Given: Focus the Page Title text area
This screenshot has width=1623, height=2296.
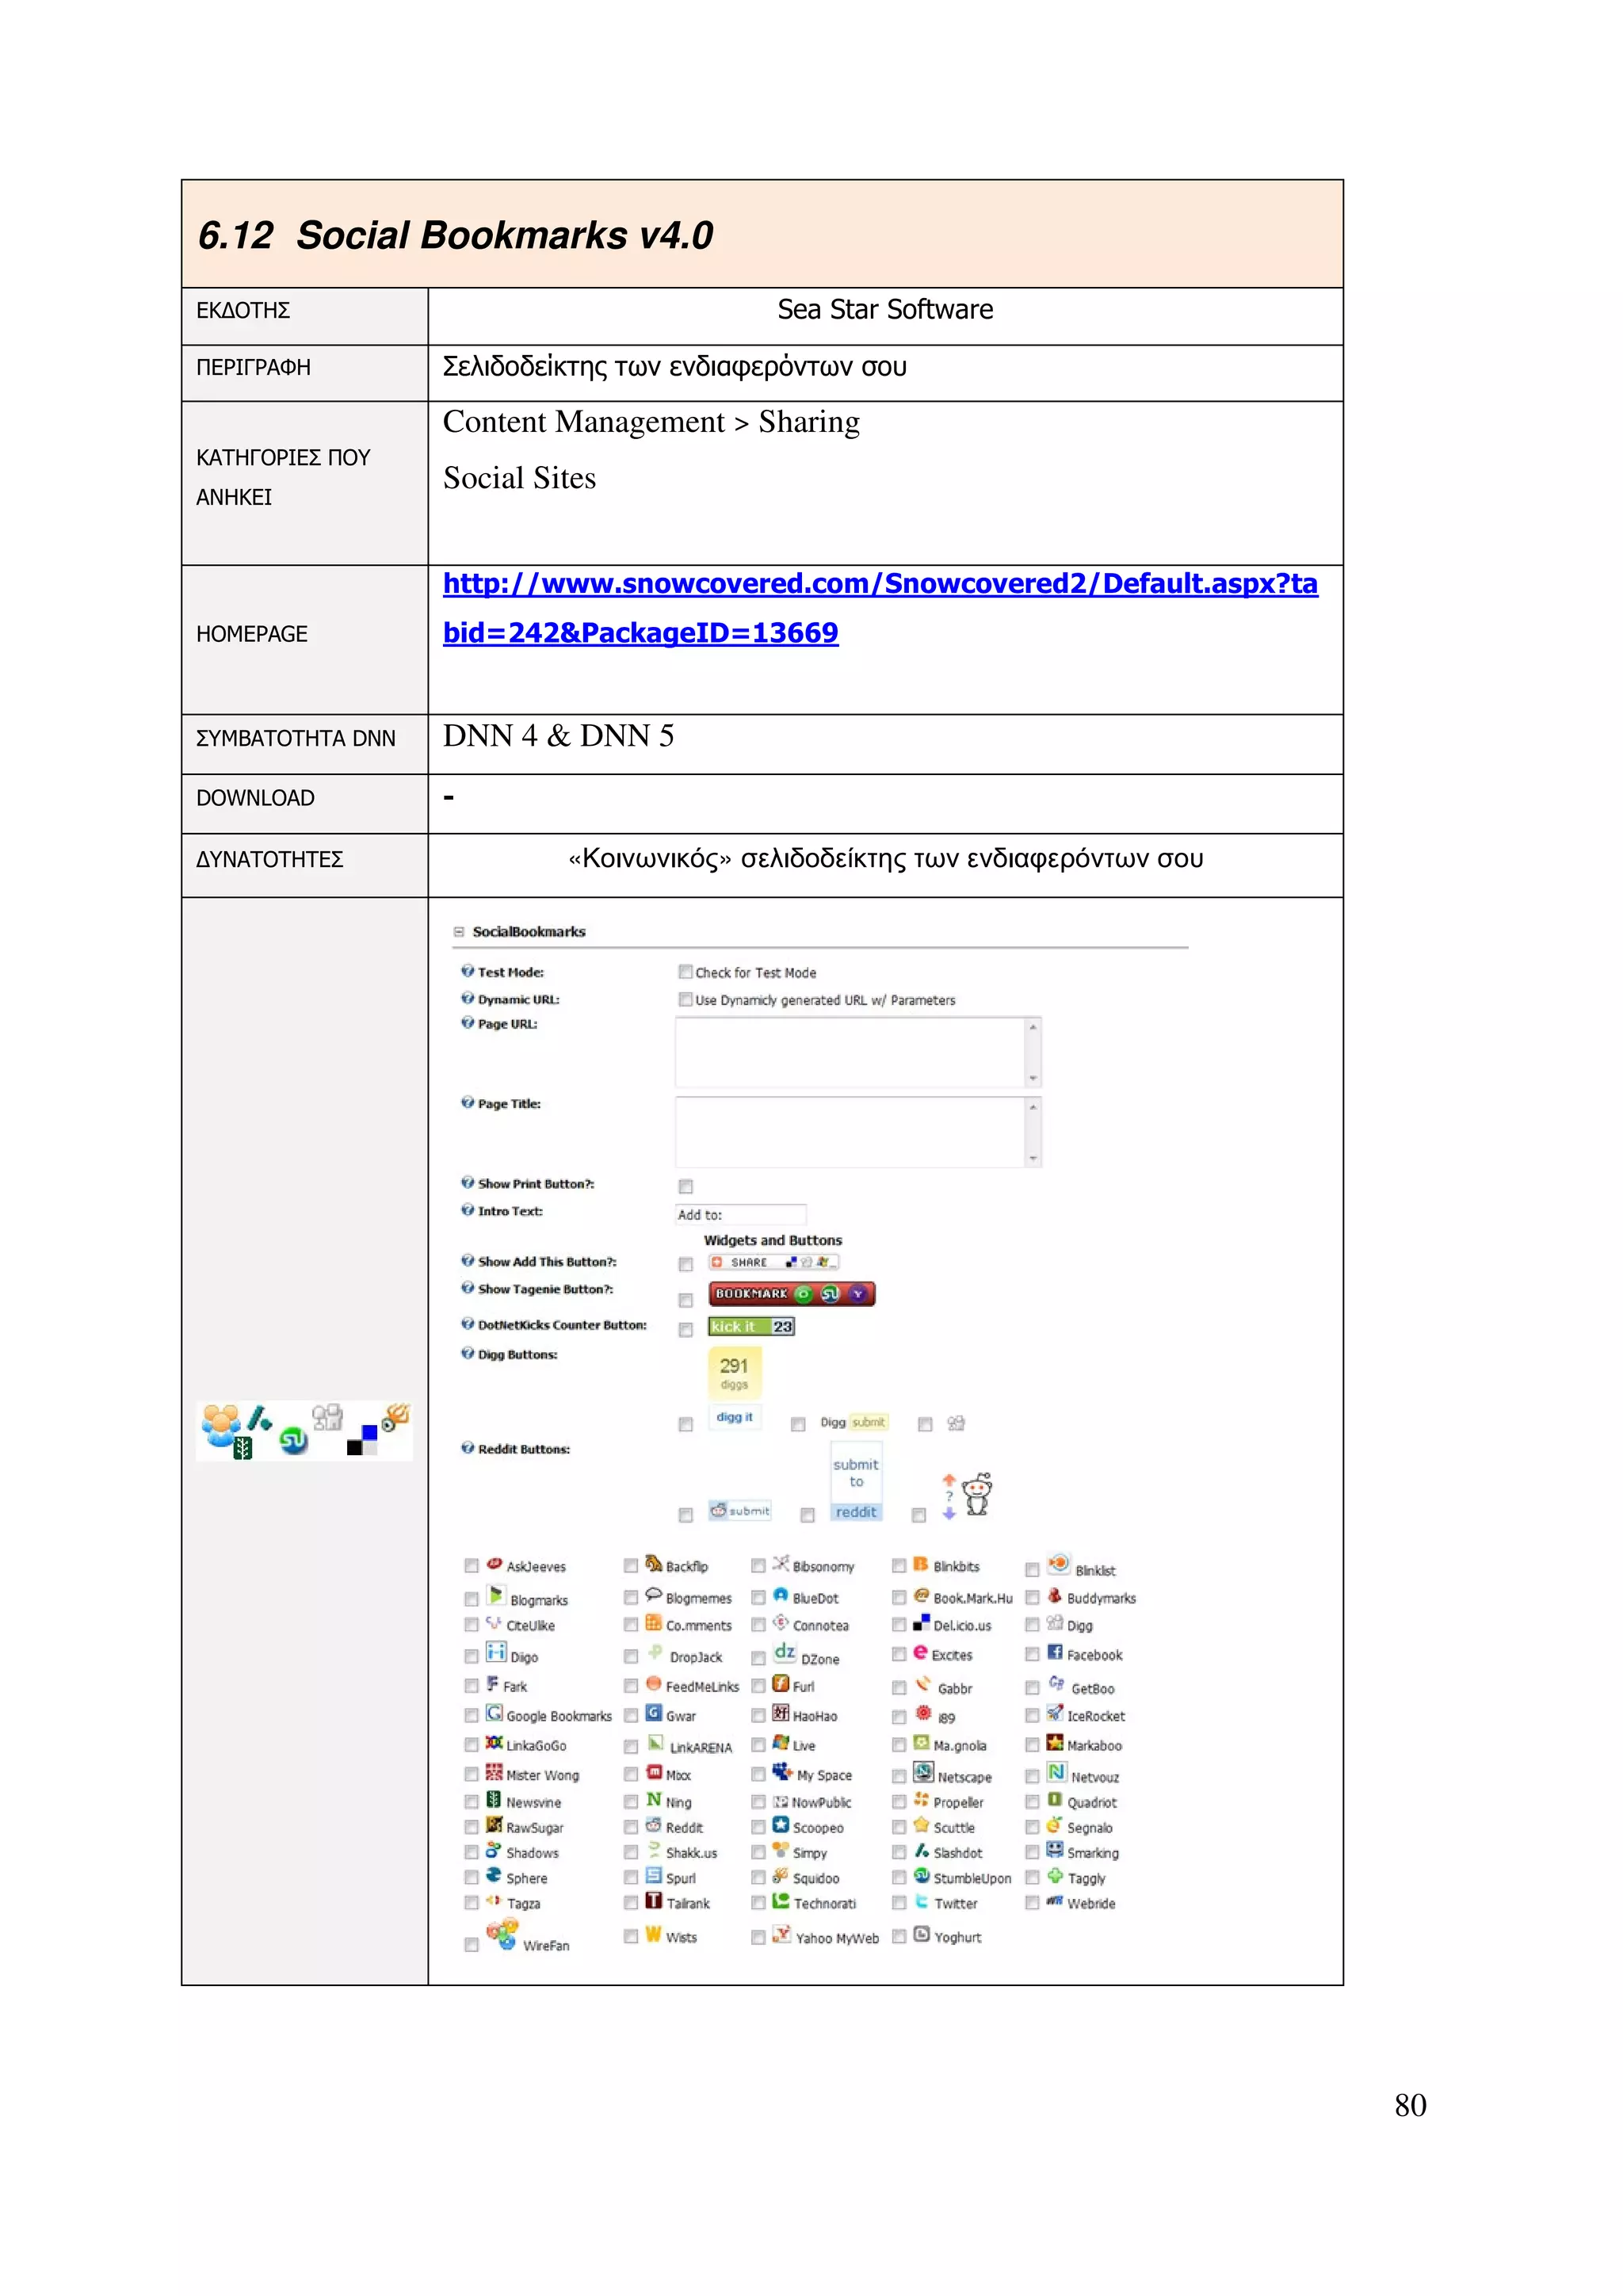Looking at the screenshot, I should [858, 1132].
